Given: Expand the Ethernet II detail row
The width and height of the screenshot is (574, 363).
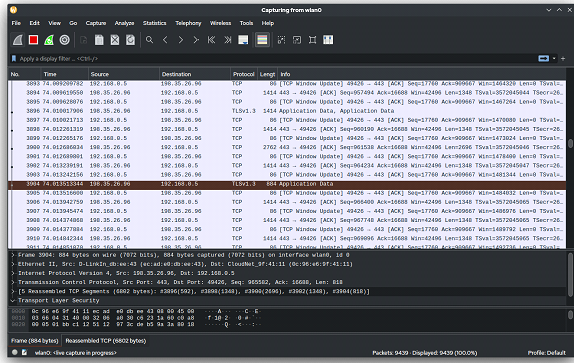Looking at the screenshot, I should (x=13, y=264).
